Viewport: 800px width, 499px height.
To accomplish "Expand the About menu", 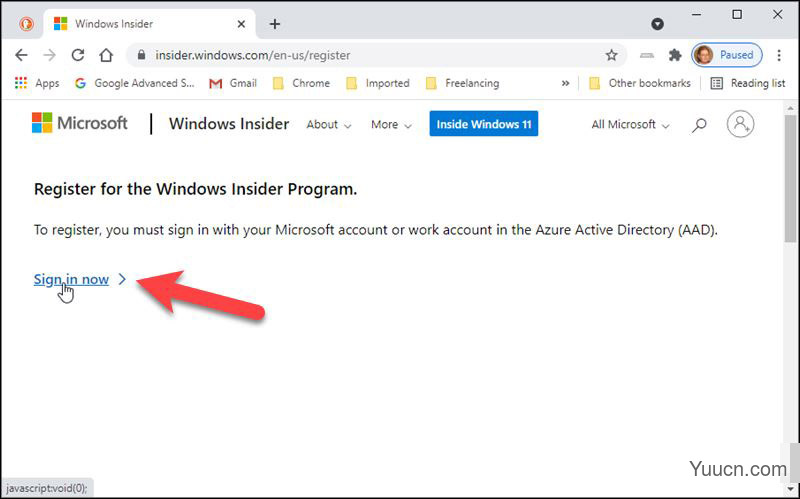I will (329, 124).
